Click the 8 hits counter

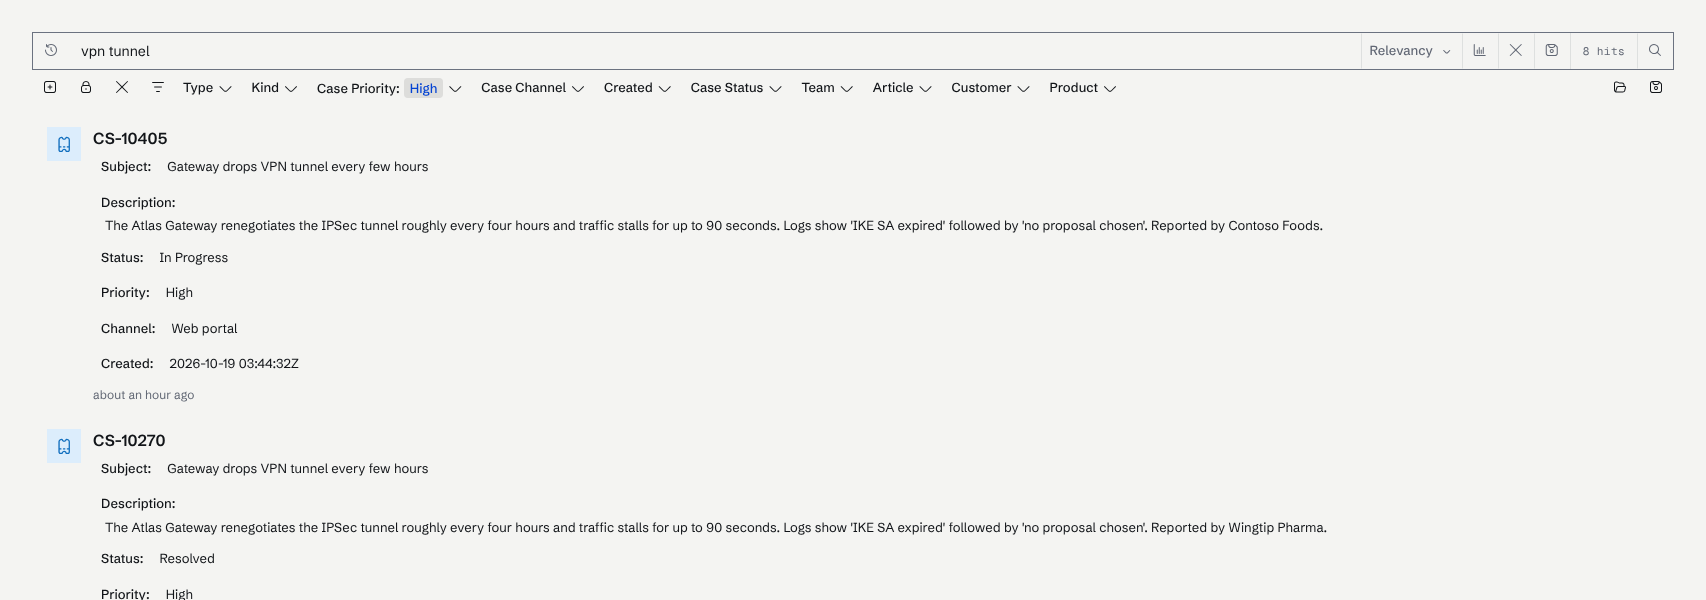click(x=1603, y=50)
